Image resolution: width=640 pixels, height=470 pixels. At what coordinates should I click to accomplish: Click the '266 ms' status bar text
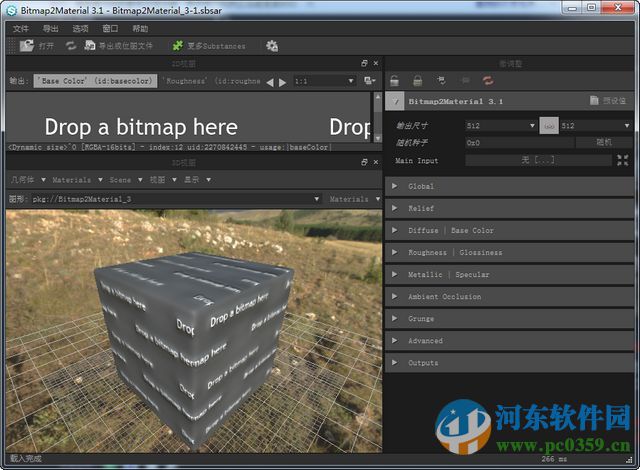[x=554, y=459]
